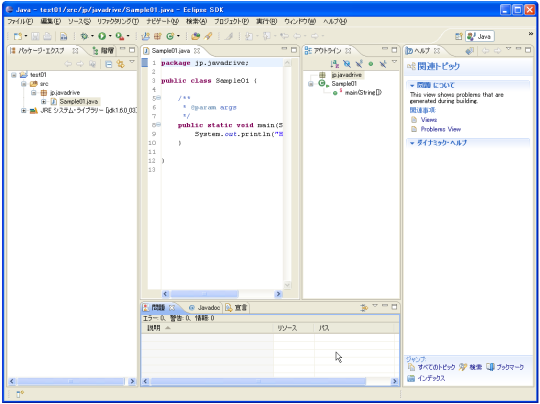Select the Java perspective button

click(480, 36)
